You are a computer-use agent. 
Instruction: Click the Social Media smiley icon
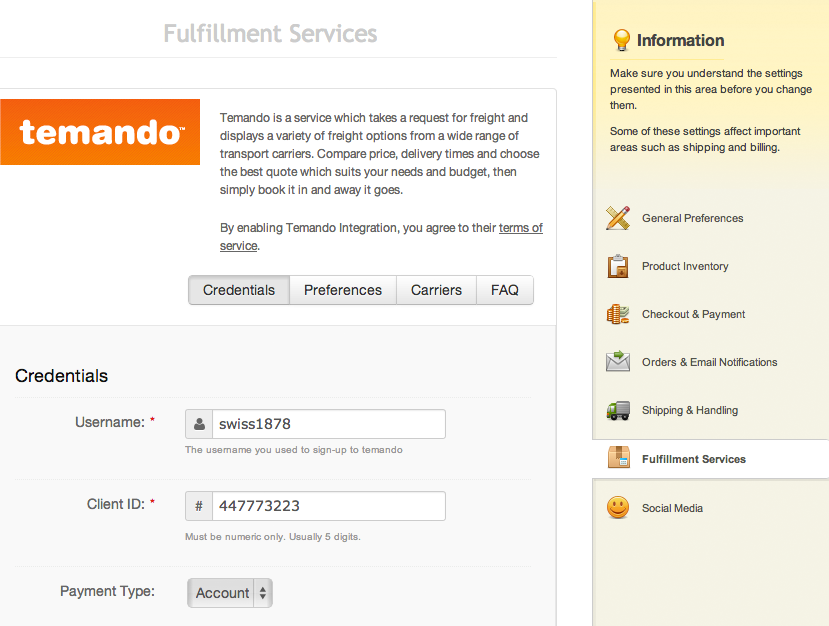coord(618,508)
